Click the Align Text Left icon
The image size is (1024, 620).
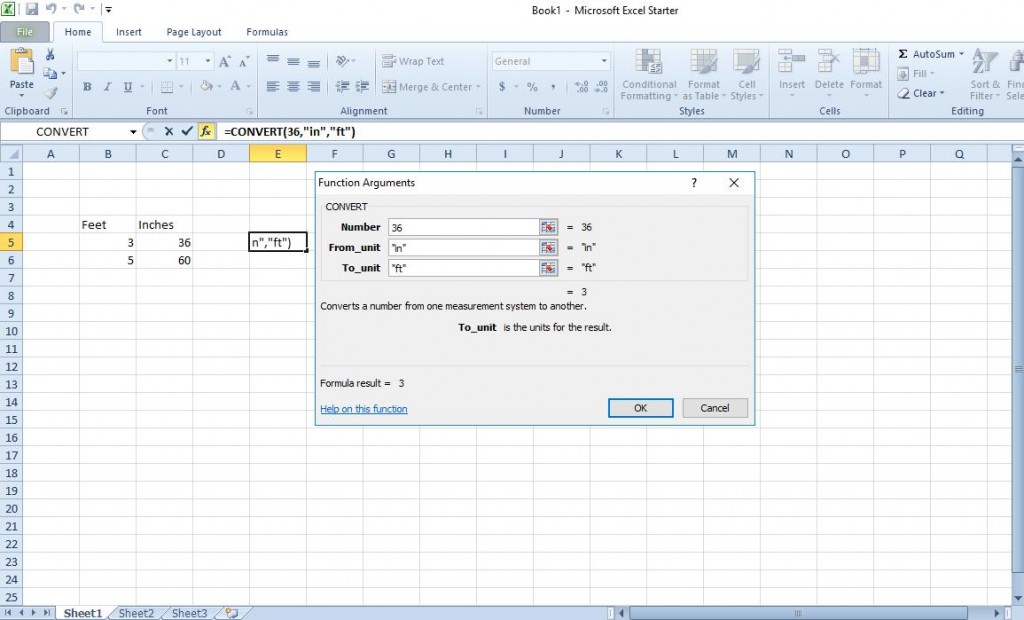pyautogui.click(x=273, y=86)
